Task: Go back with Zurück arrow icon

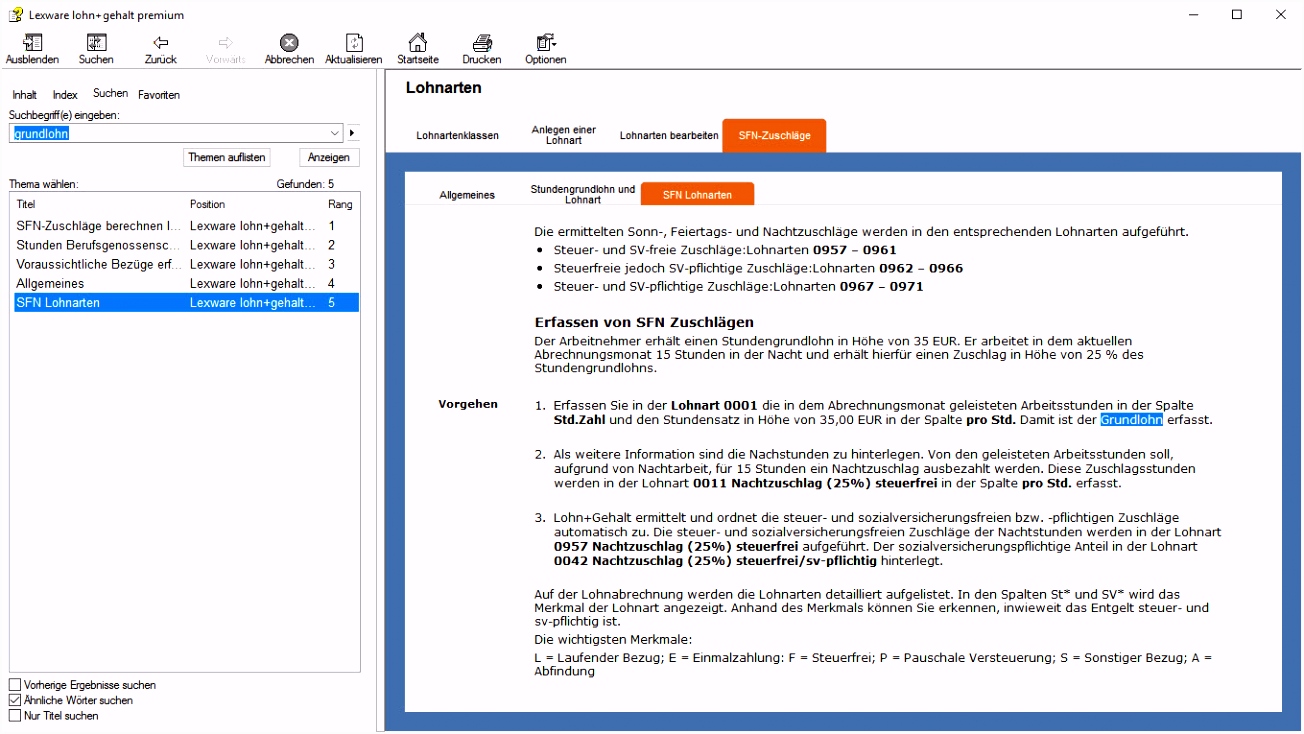Action: click(x=160, y=43)
